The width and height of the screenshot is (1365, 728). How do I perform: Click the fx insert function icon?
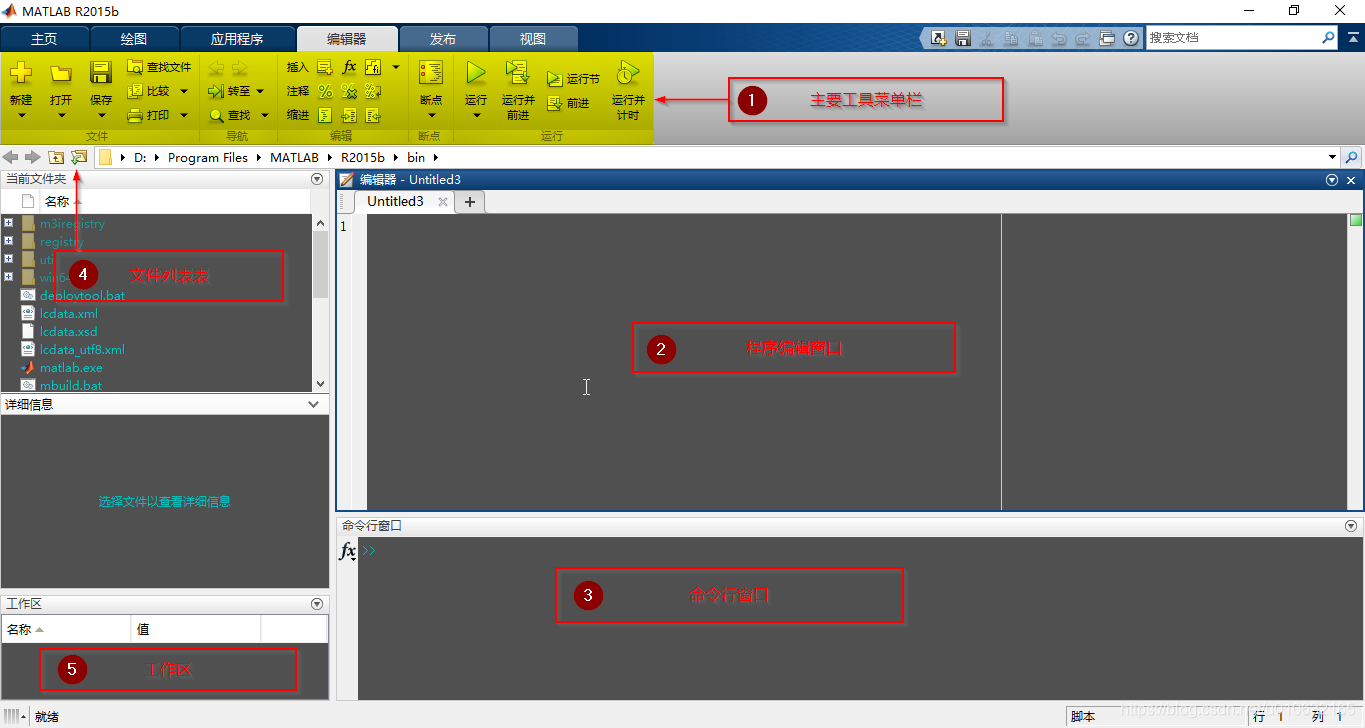click(x=349, y=67)
